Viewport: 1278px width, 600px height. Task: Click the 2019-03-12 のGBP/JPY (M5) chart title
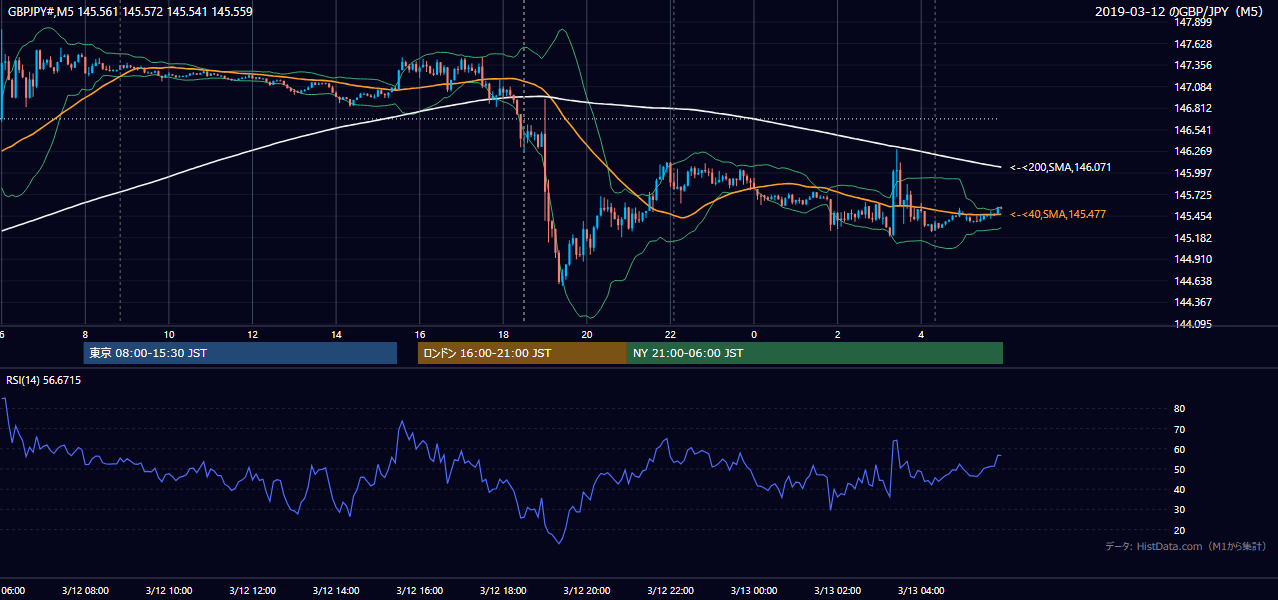tap(1181, 11)
